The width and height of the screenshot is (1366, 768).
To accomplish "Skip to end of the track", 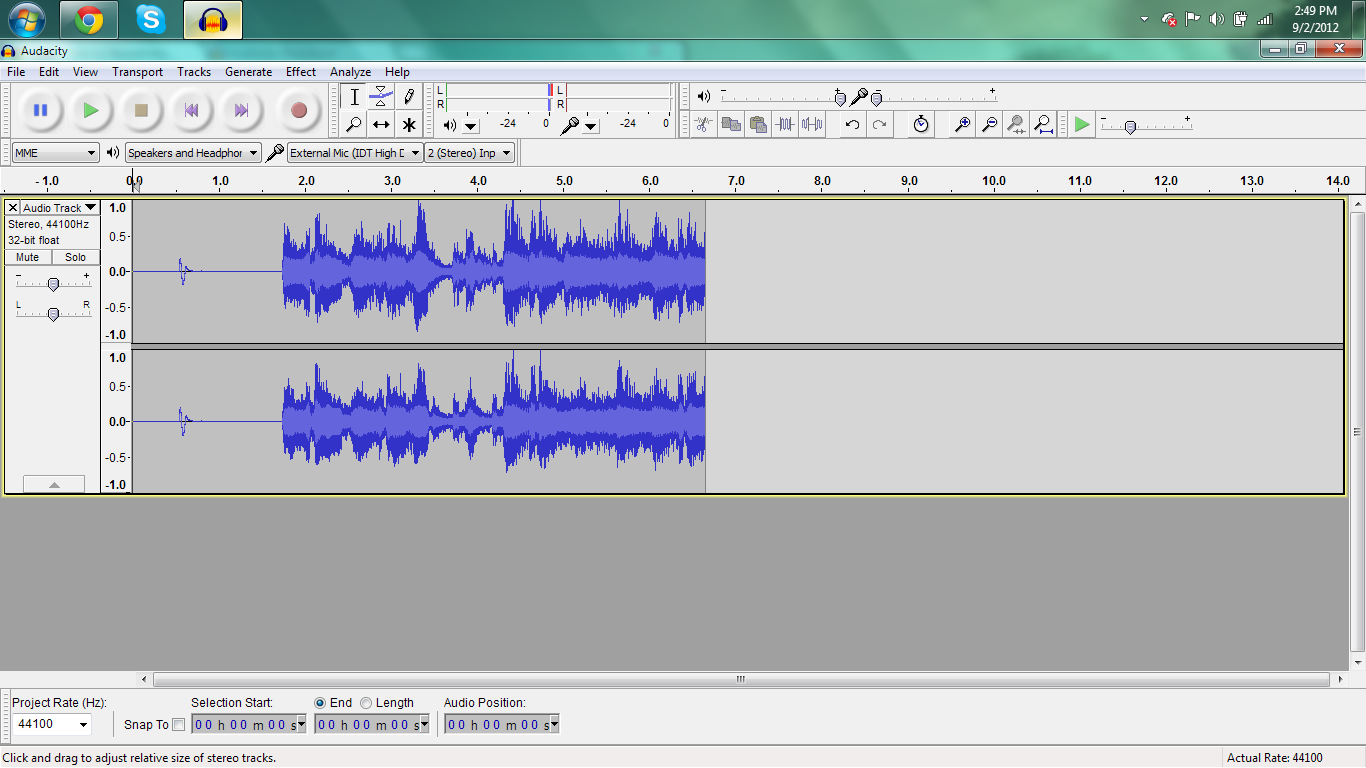I will [241, 110].
